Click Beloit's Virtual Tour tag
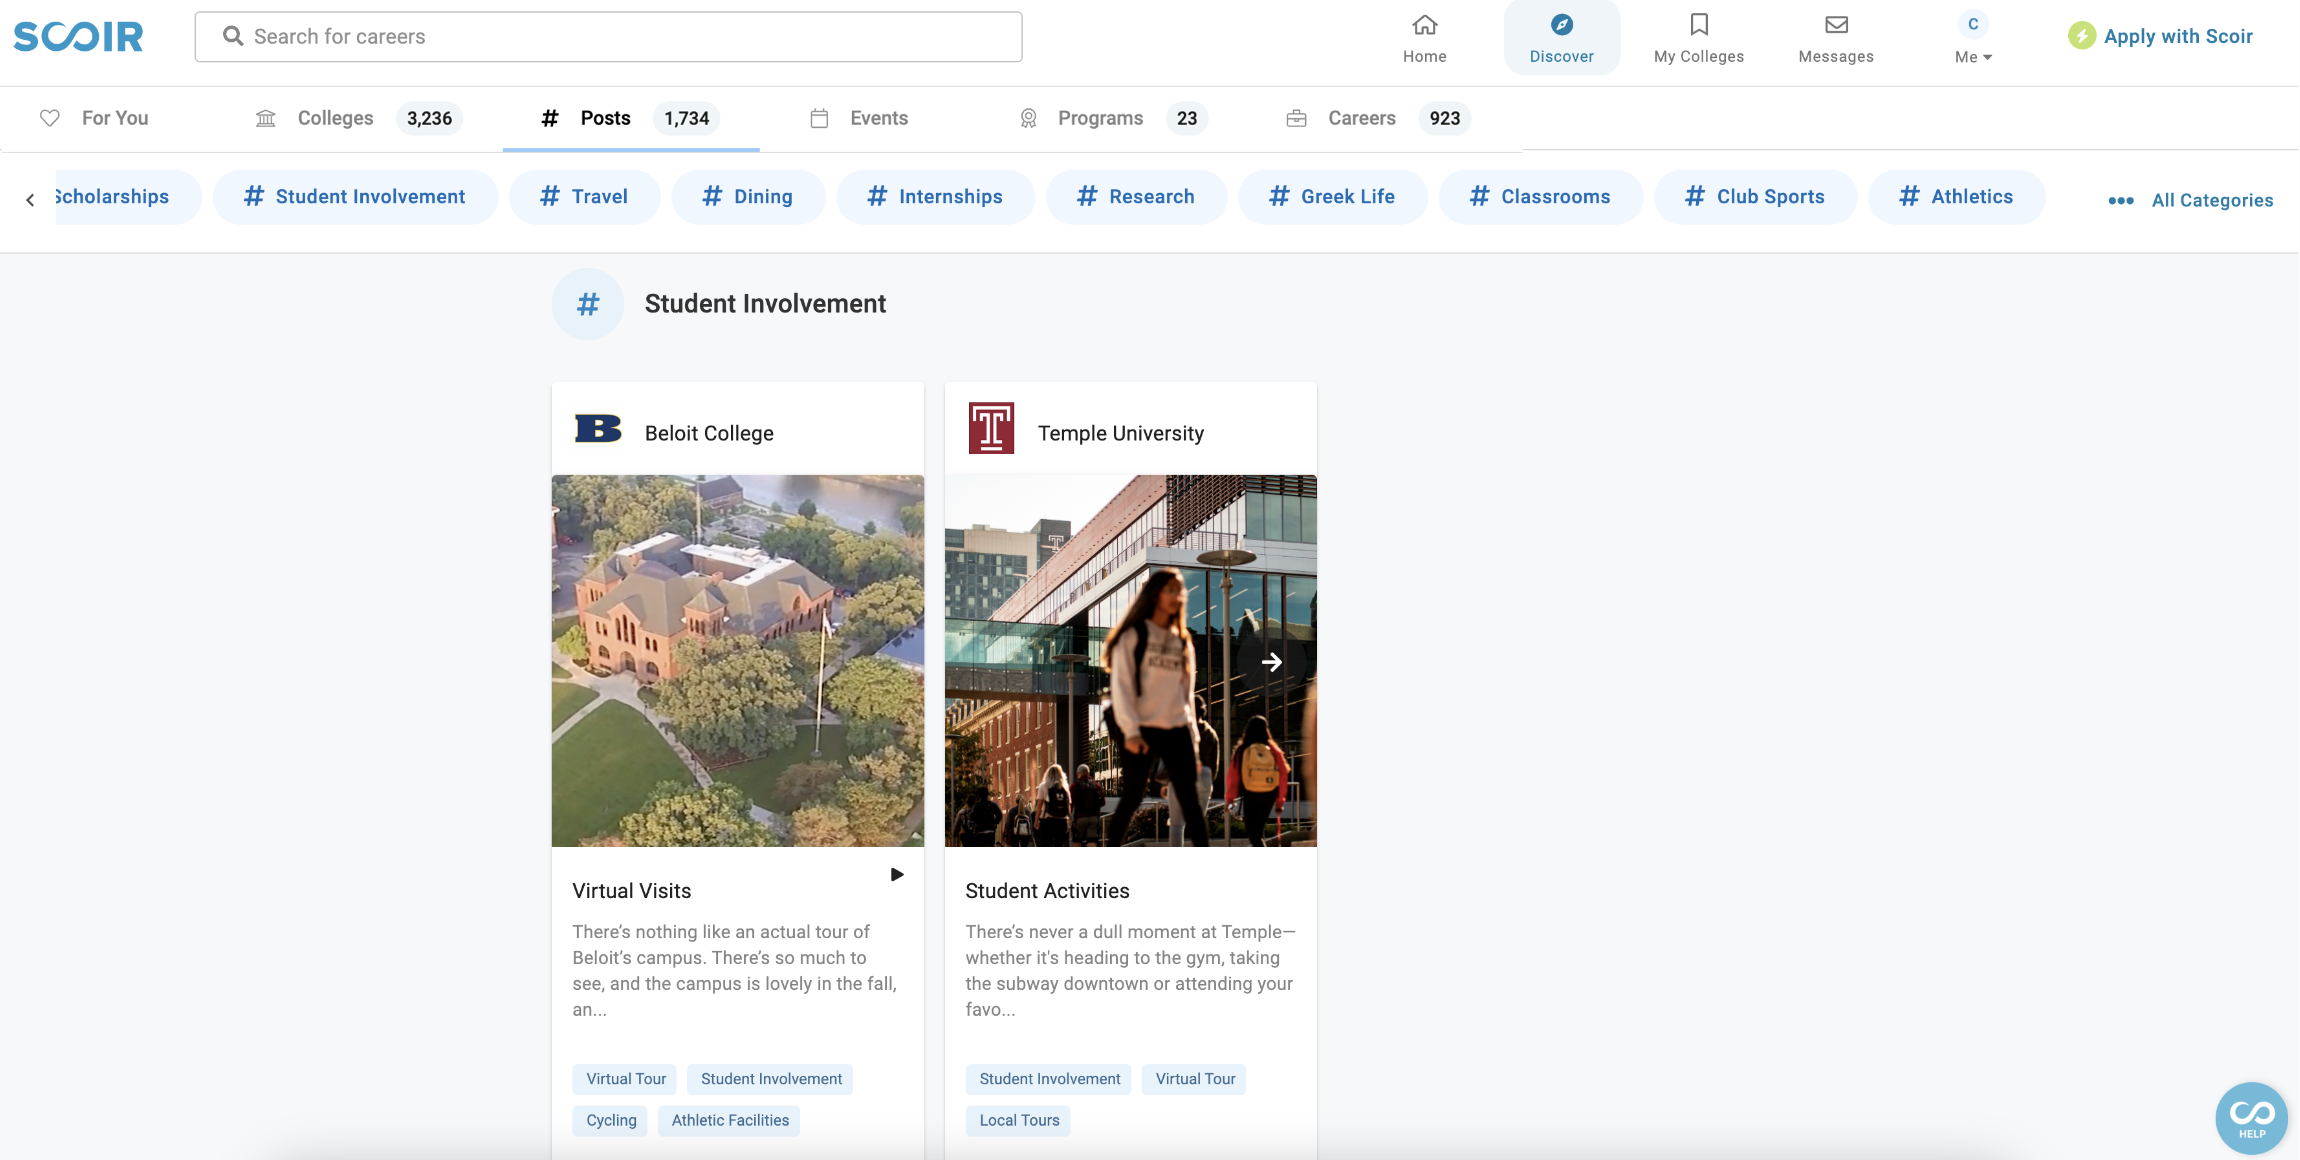 pyautogui.click(x=625, y=1079)
